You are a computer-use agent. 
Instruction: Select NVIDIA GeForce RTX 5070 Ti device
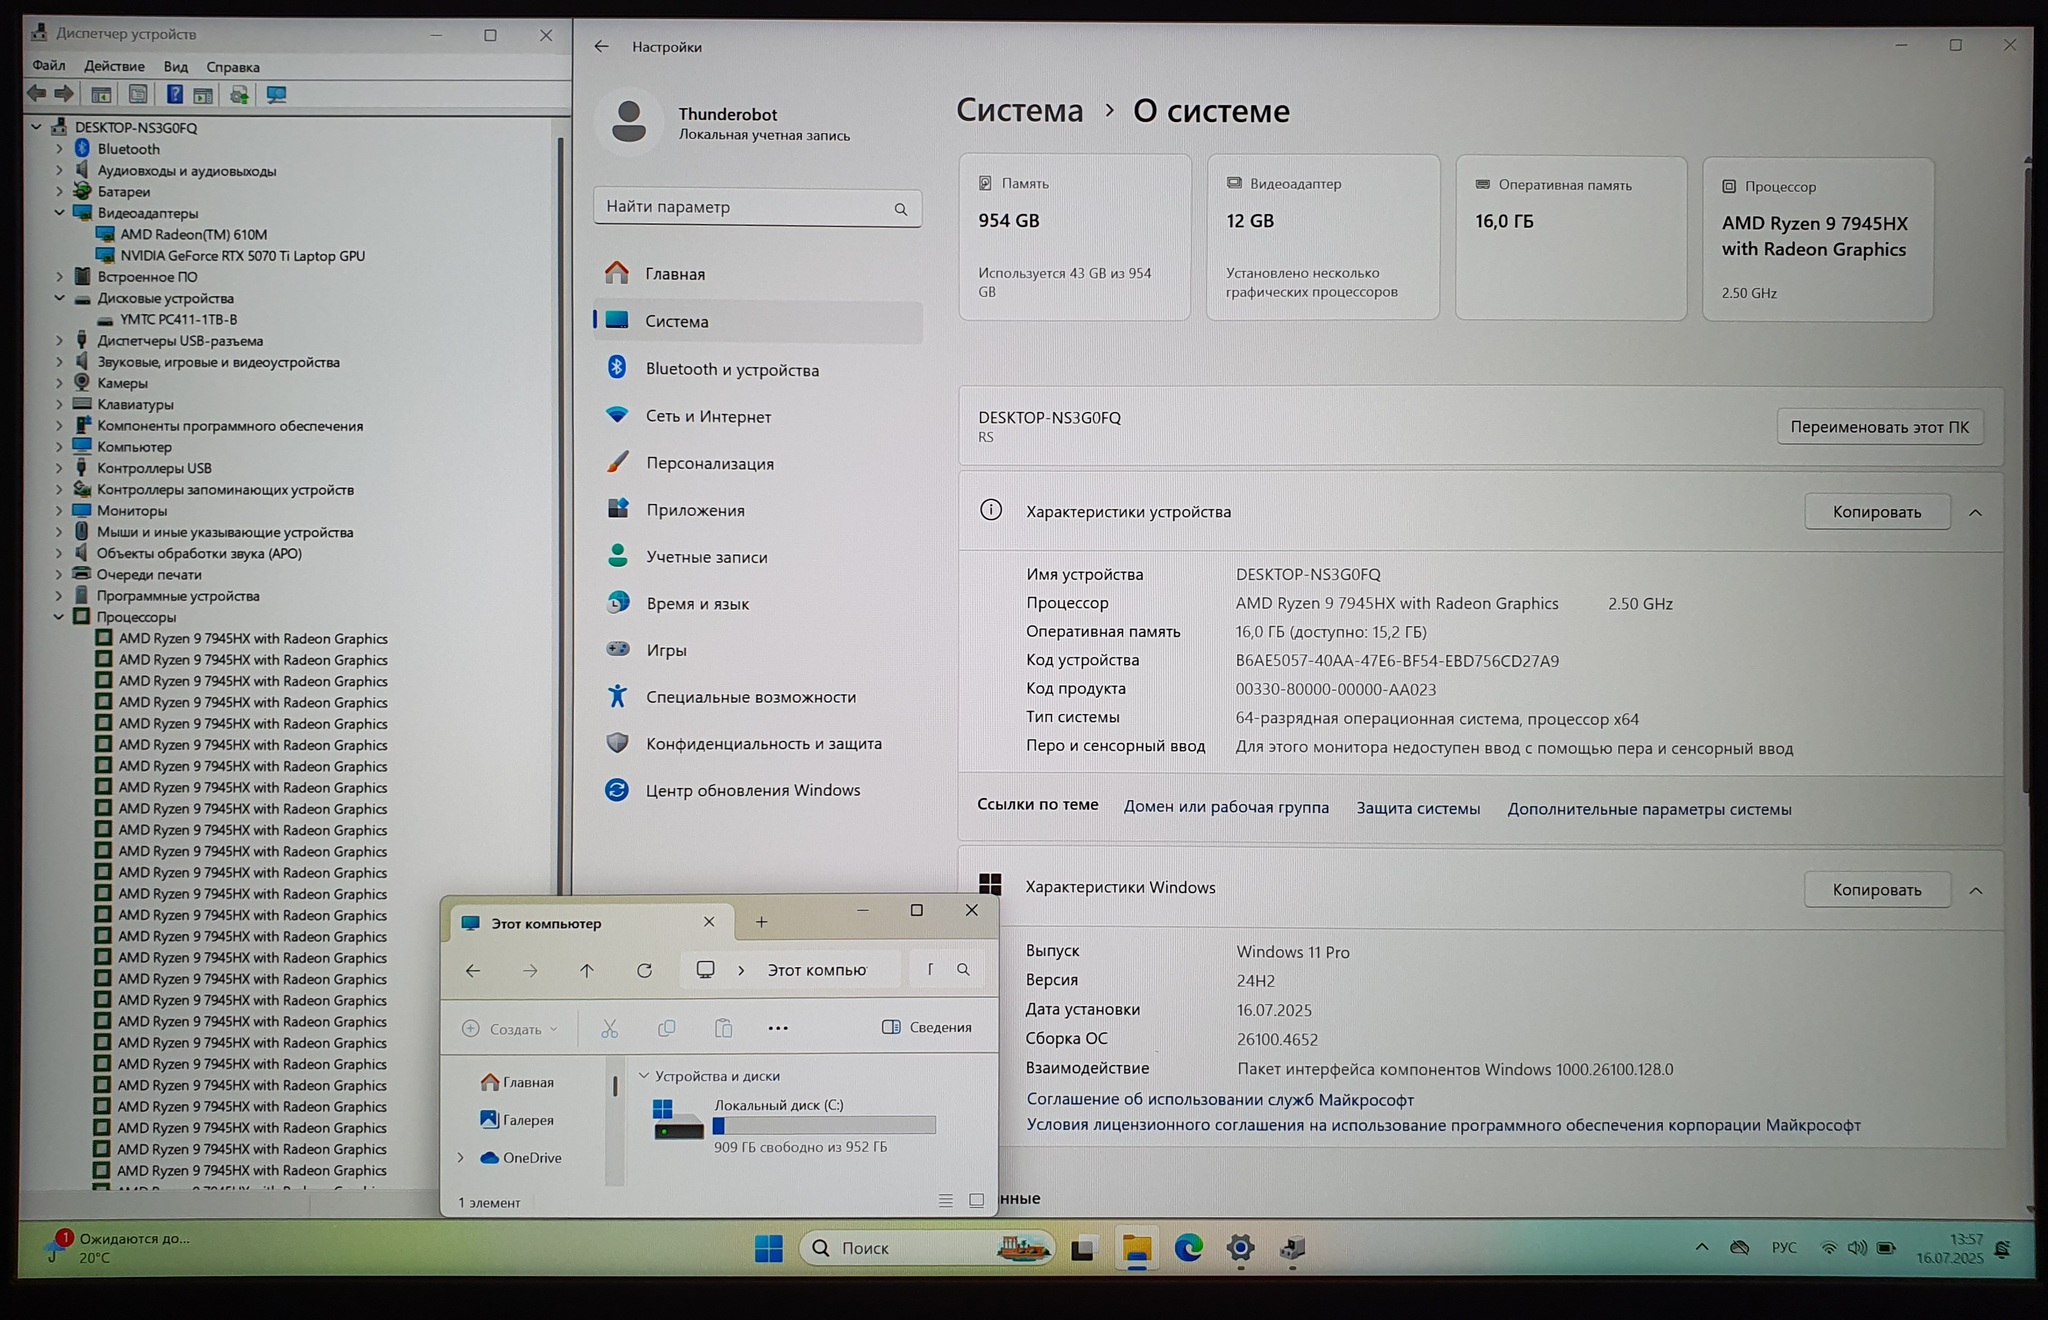(x=242, y=256)
